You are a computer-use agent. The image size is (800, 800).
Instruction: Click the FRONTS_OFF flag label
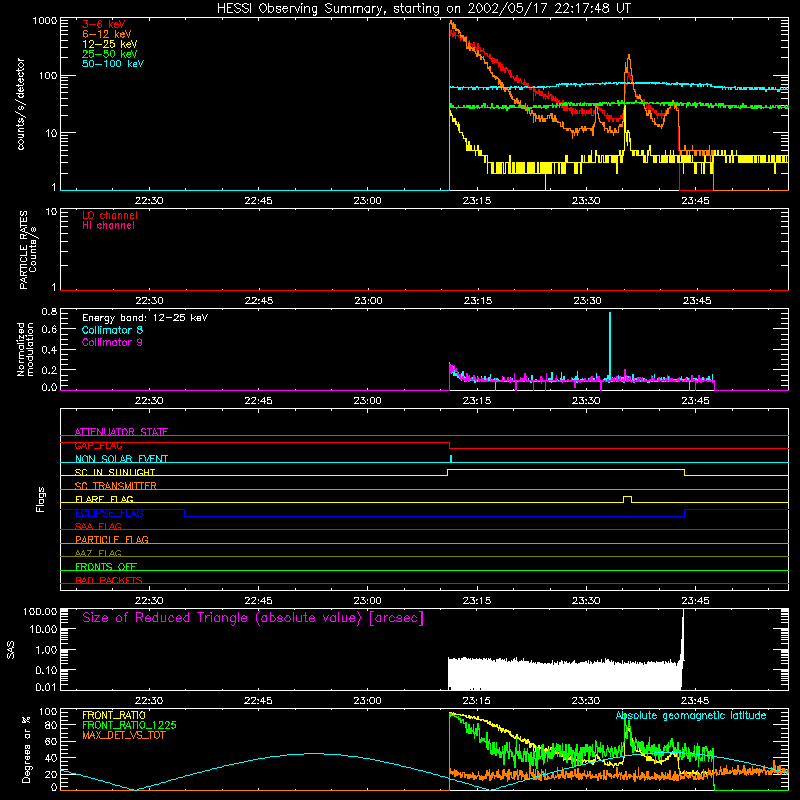(106, 566)
